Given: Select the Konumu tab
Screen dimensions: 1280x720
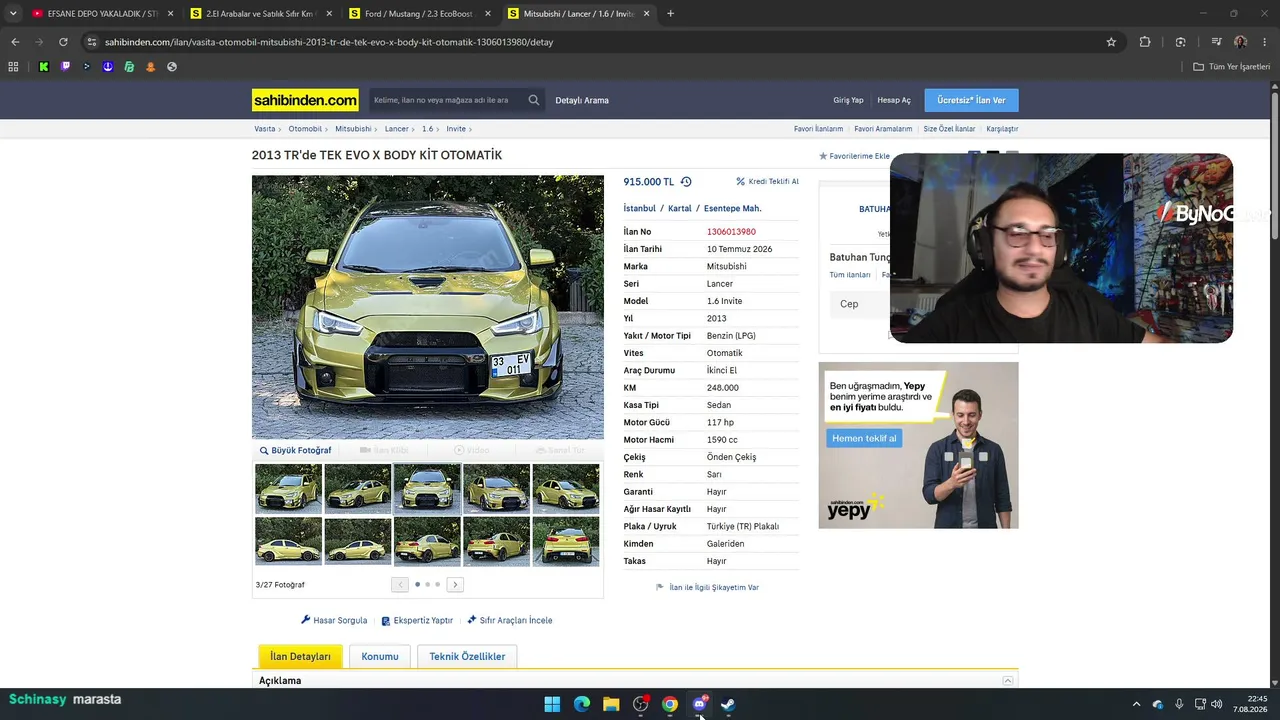Looking at the screenshot, I should [380, 656].
